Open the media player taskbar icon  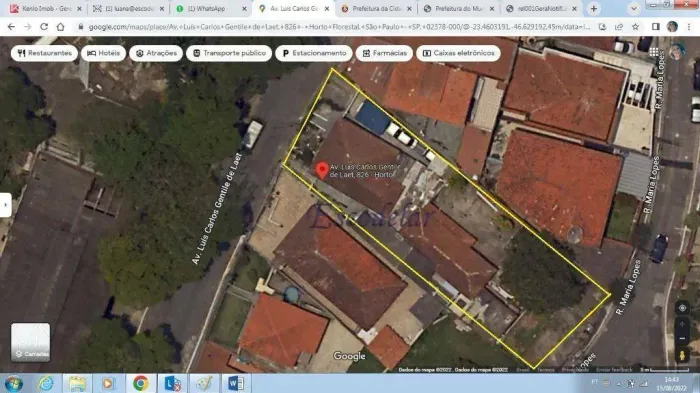pos(108,384)
